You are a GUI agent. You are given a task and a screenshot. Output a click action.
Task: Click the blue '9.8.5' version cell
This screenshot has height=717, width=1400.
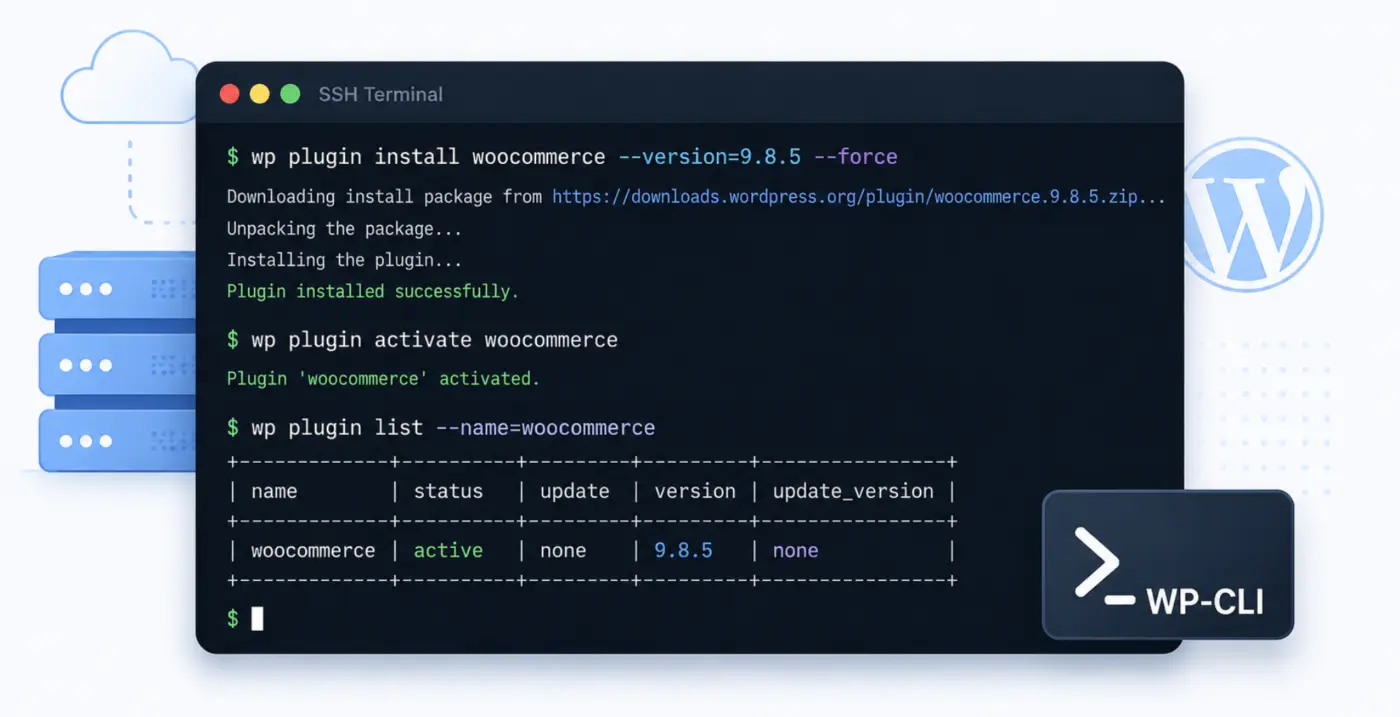point(683,551)
